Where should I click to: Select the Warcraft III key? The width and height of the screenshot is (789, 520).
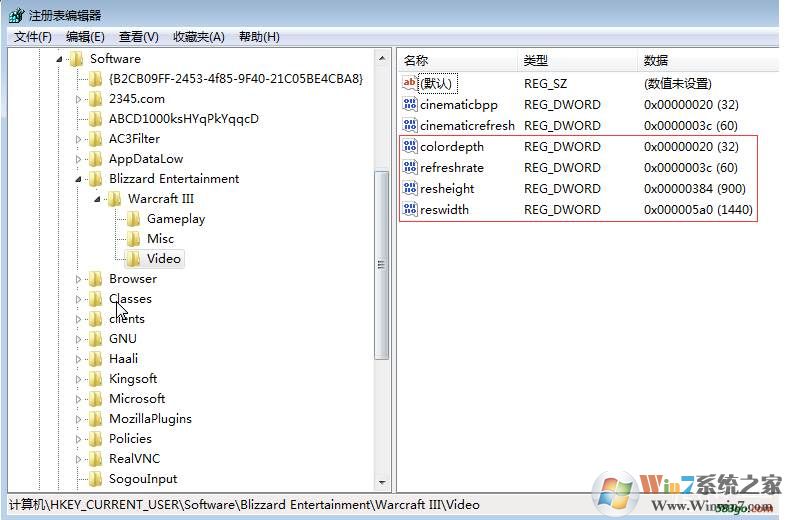(x=161, y=199)
